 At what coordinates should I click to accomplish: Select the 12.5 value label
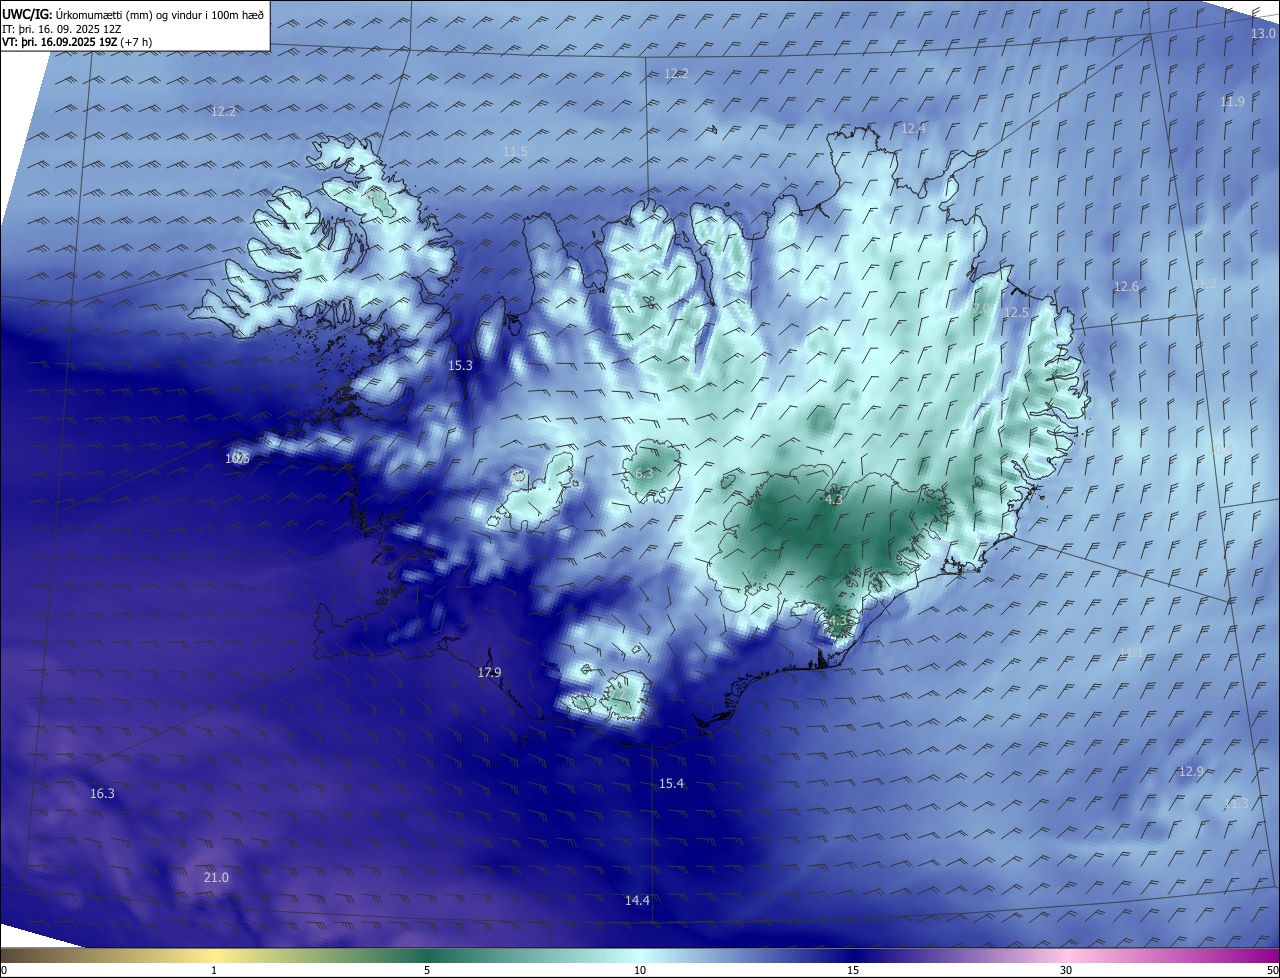tap(1016, 312)
